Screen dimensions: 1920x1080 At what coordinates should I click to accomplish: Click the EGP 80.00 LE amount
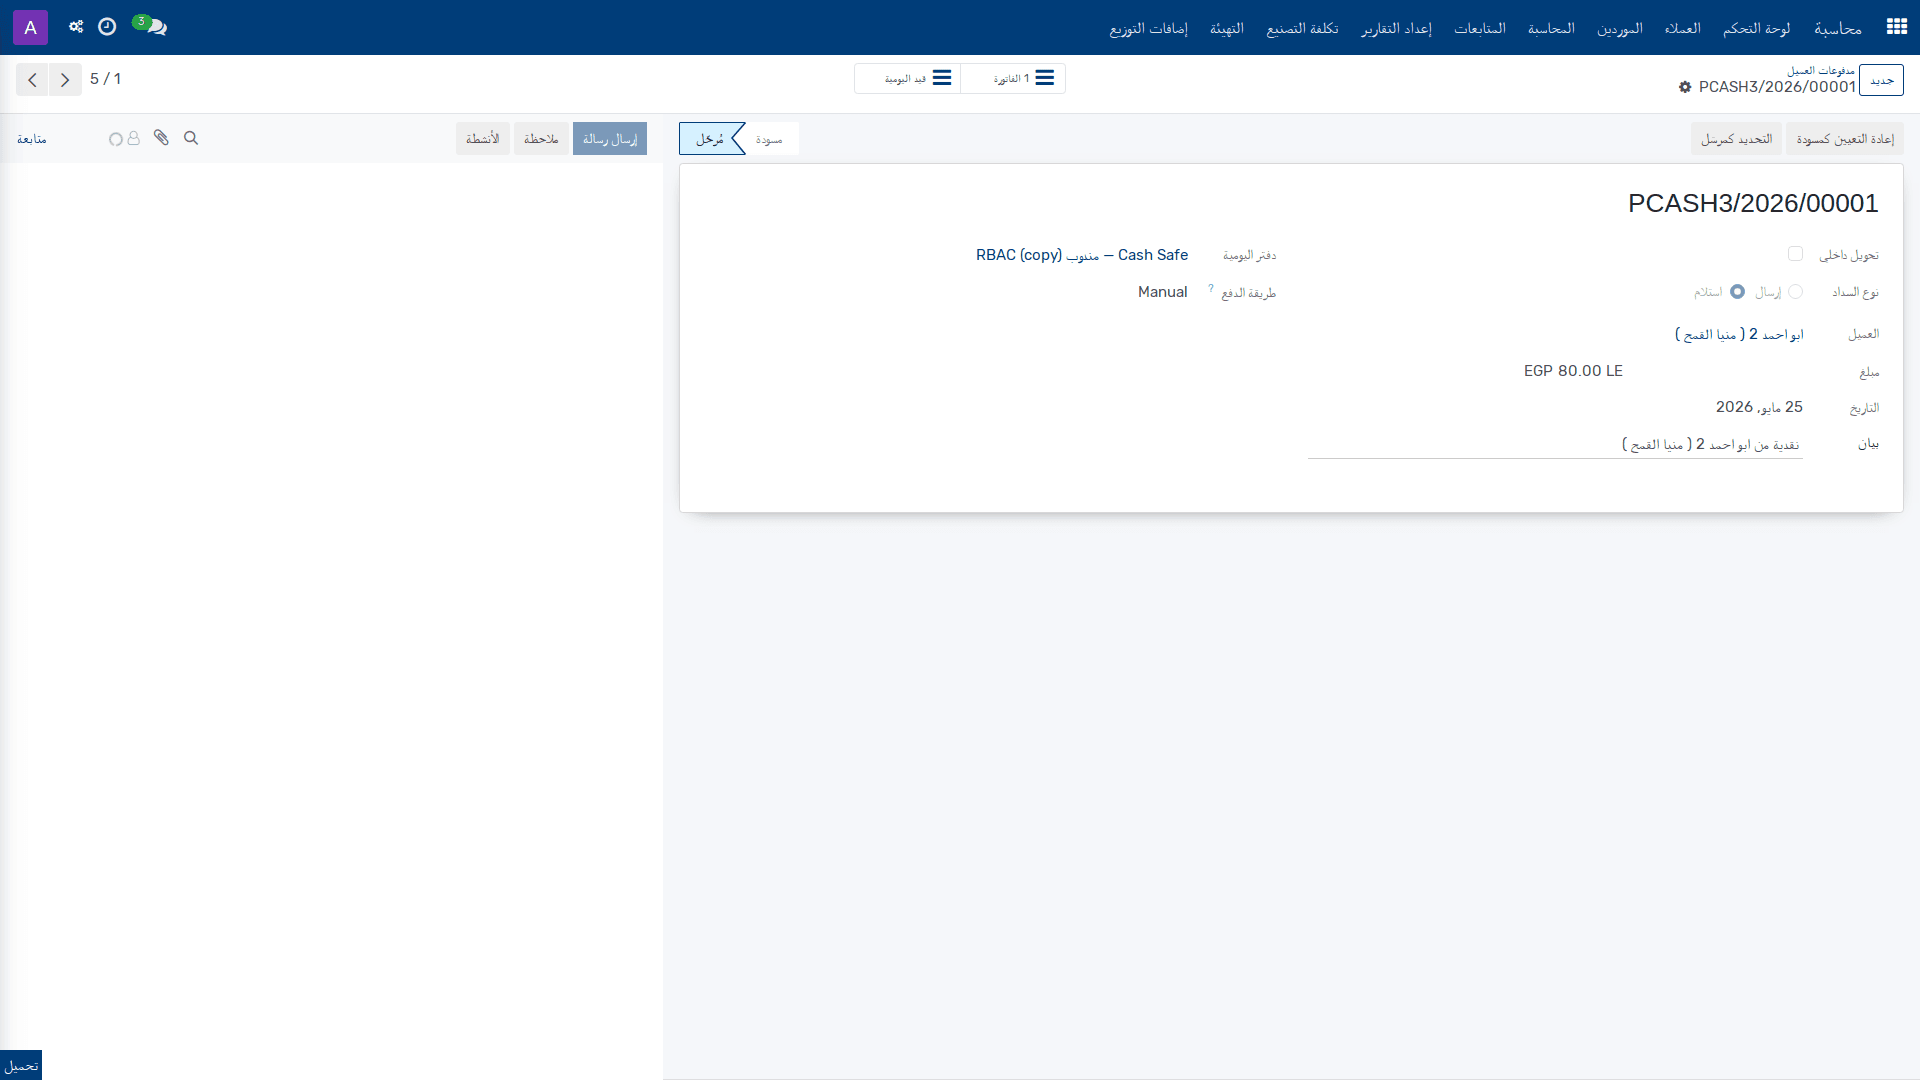click(1573, 371)
